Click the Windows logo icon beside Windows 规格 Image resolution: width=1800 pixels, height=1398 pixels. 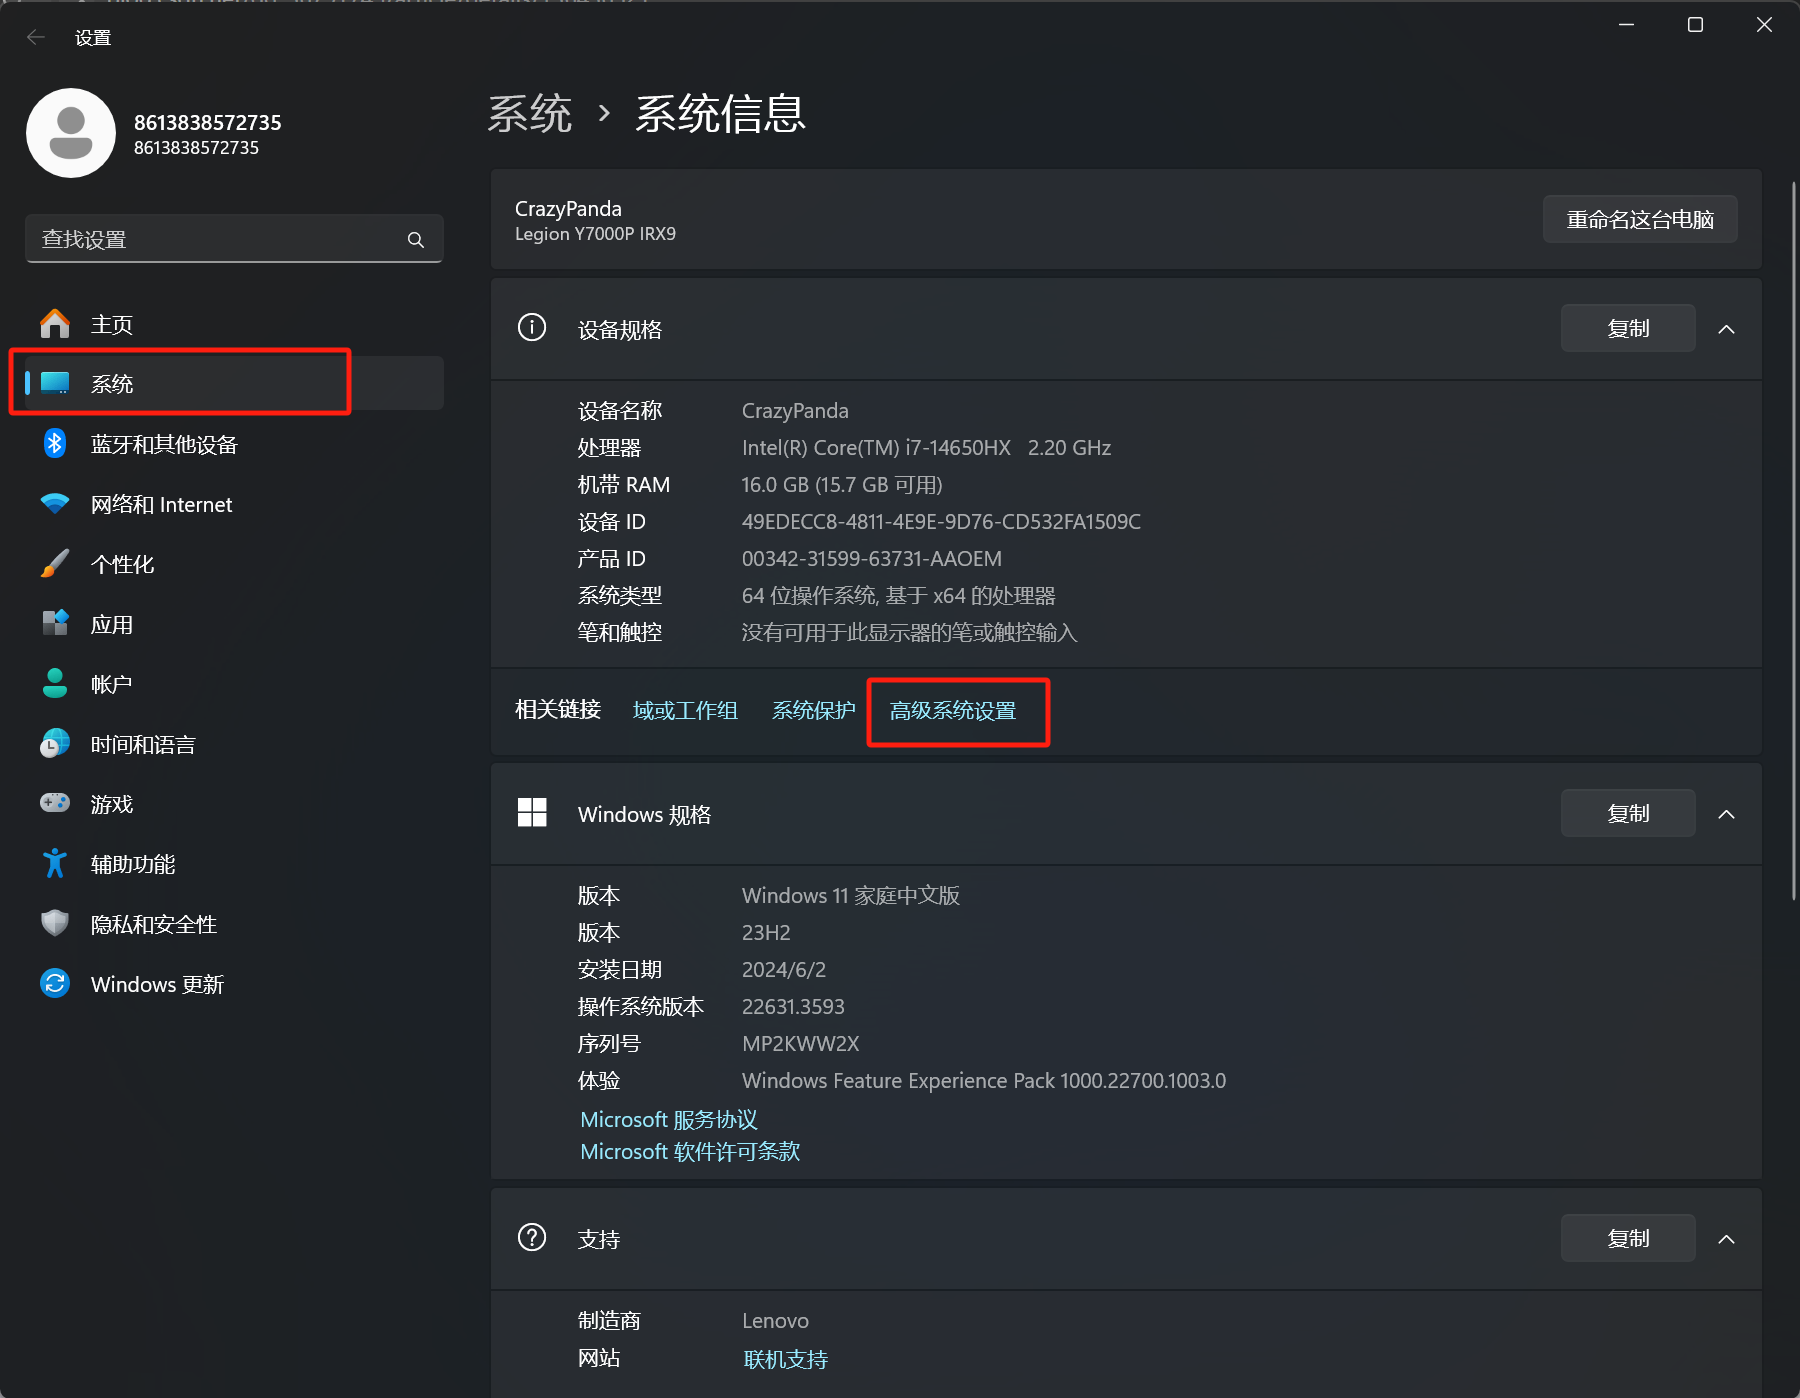pos(532,812)
